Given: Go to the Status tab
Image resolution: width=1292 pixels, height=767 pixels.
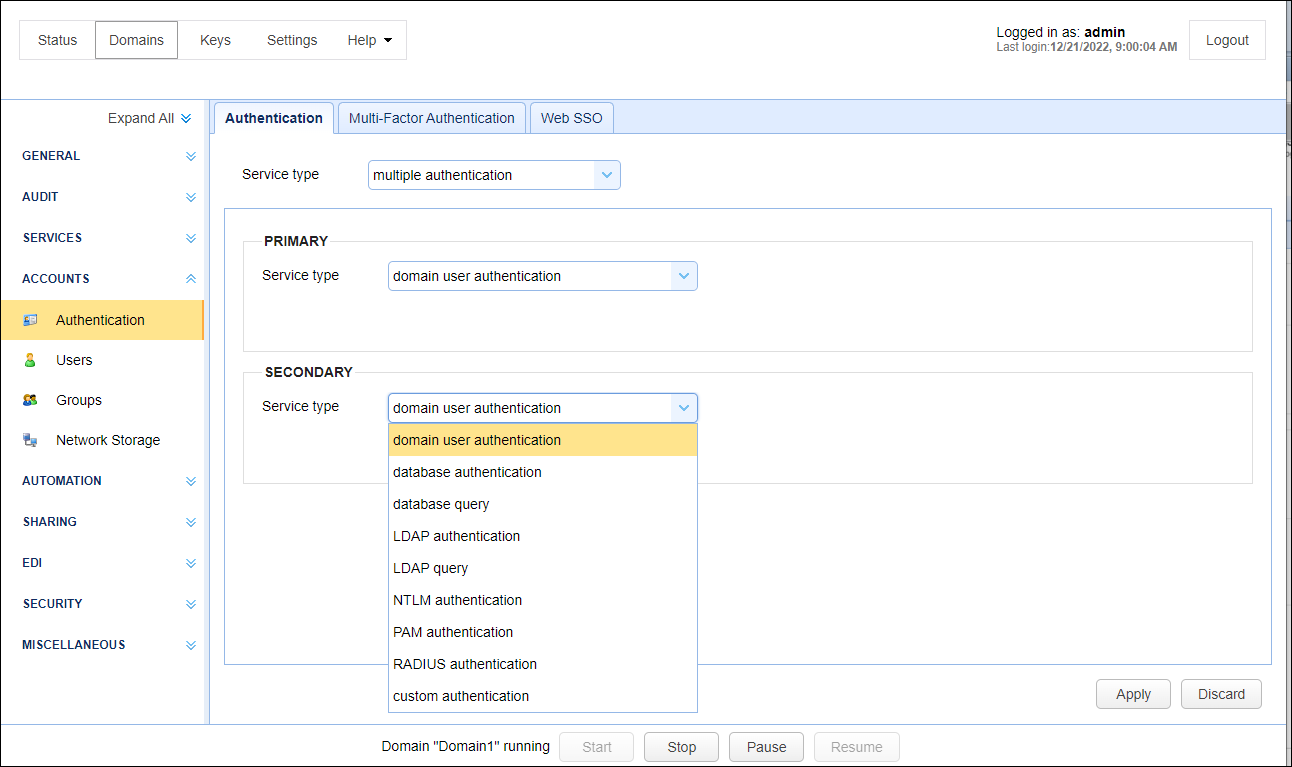Looking at the screenshot, I should tap(57, 40).
